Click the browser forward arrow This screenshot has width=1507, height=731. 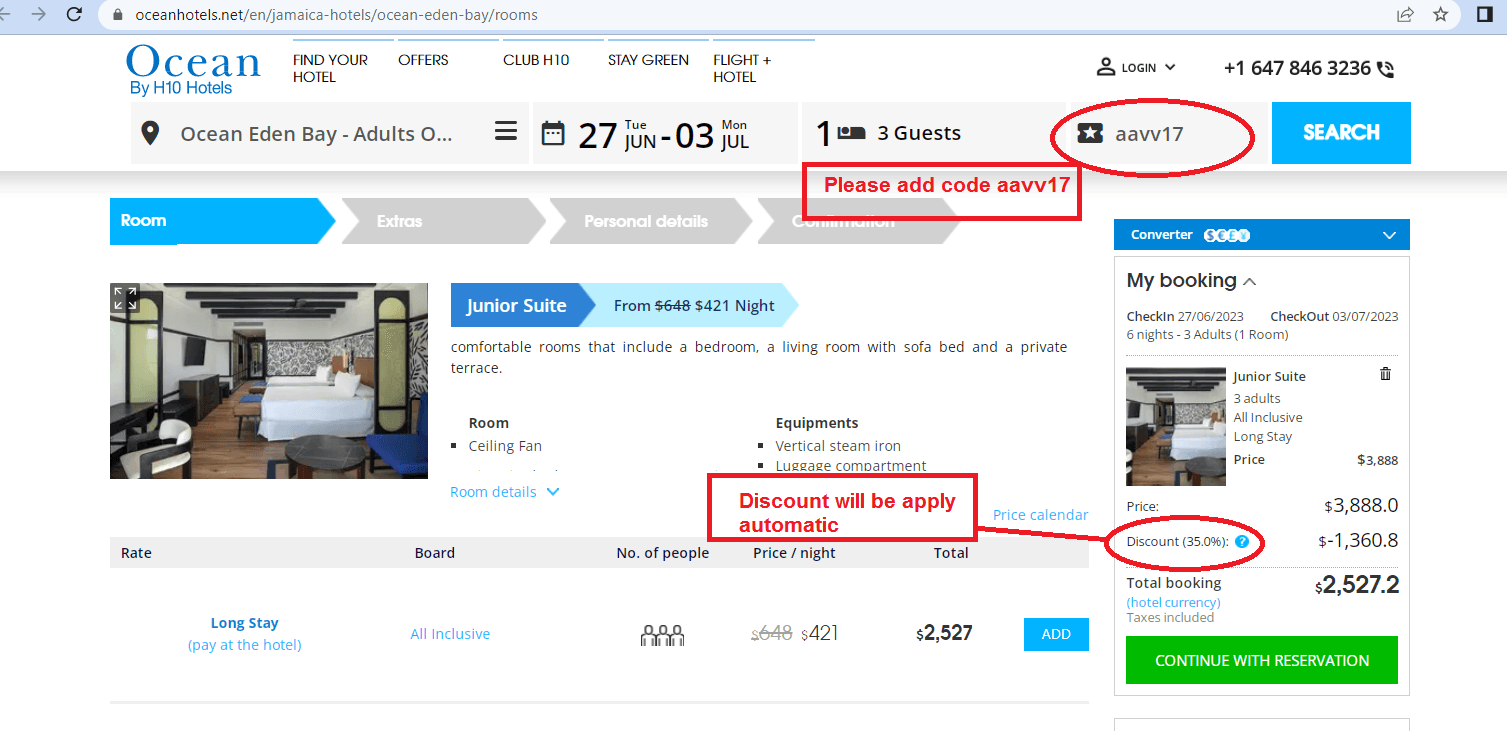click(x=38, y=14)
